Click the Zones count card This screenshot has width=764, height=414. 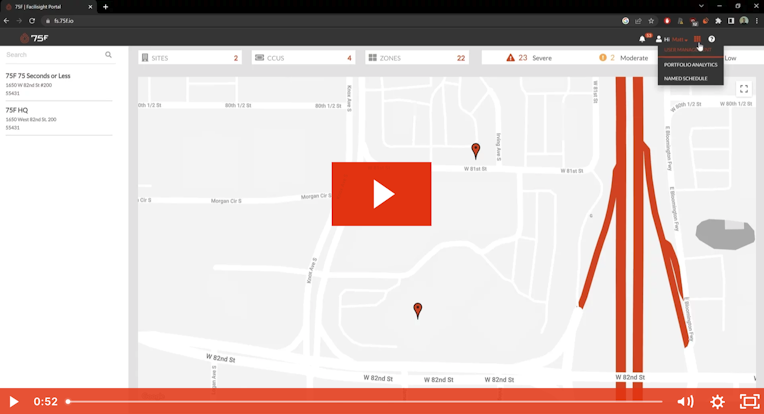click(x=417, y=57)
